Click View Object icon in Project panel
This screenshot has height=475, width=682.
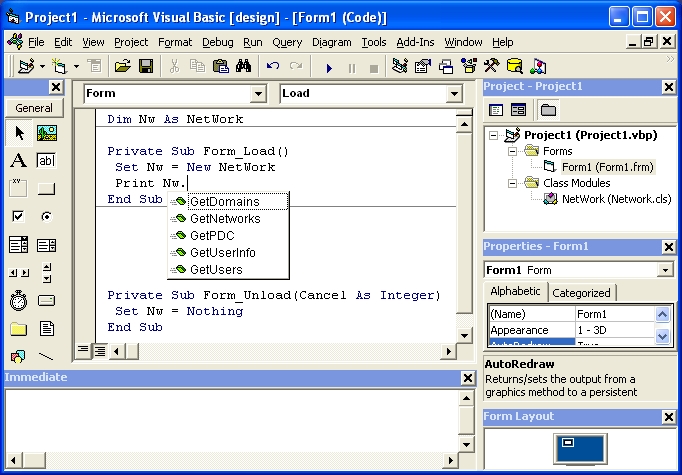coord(518,110)
